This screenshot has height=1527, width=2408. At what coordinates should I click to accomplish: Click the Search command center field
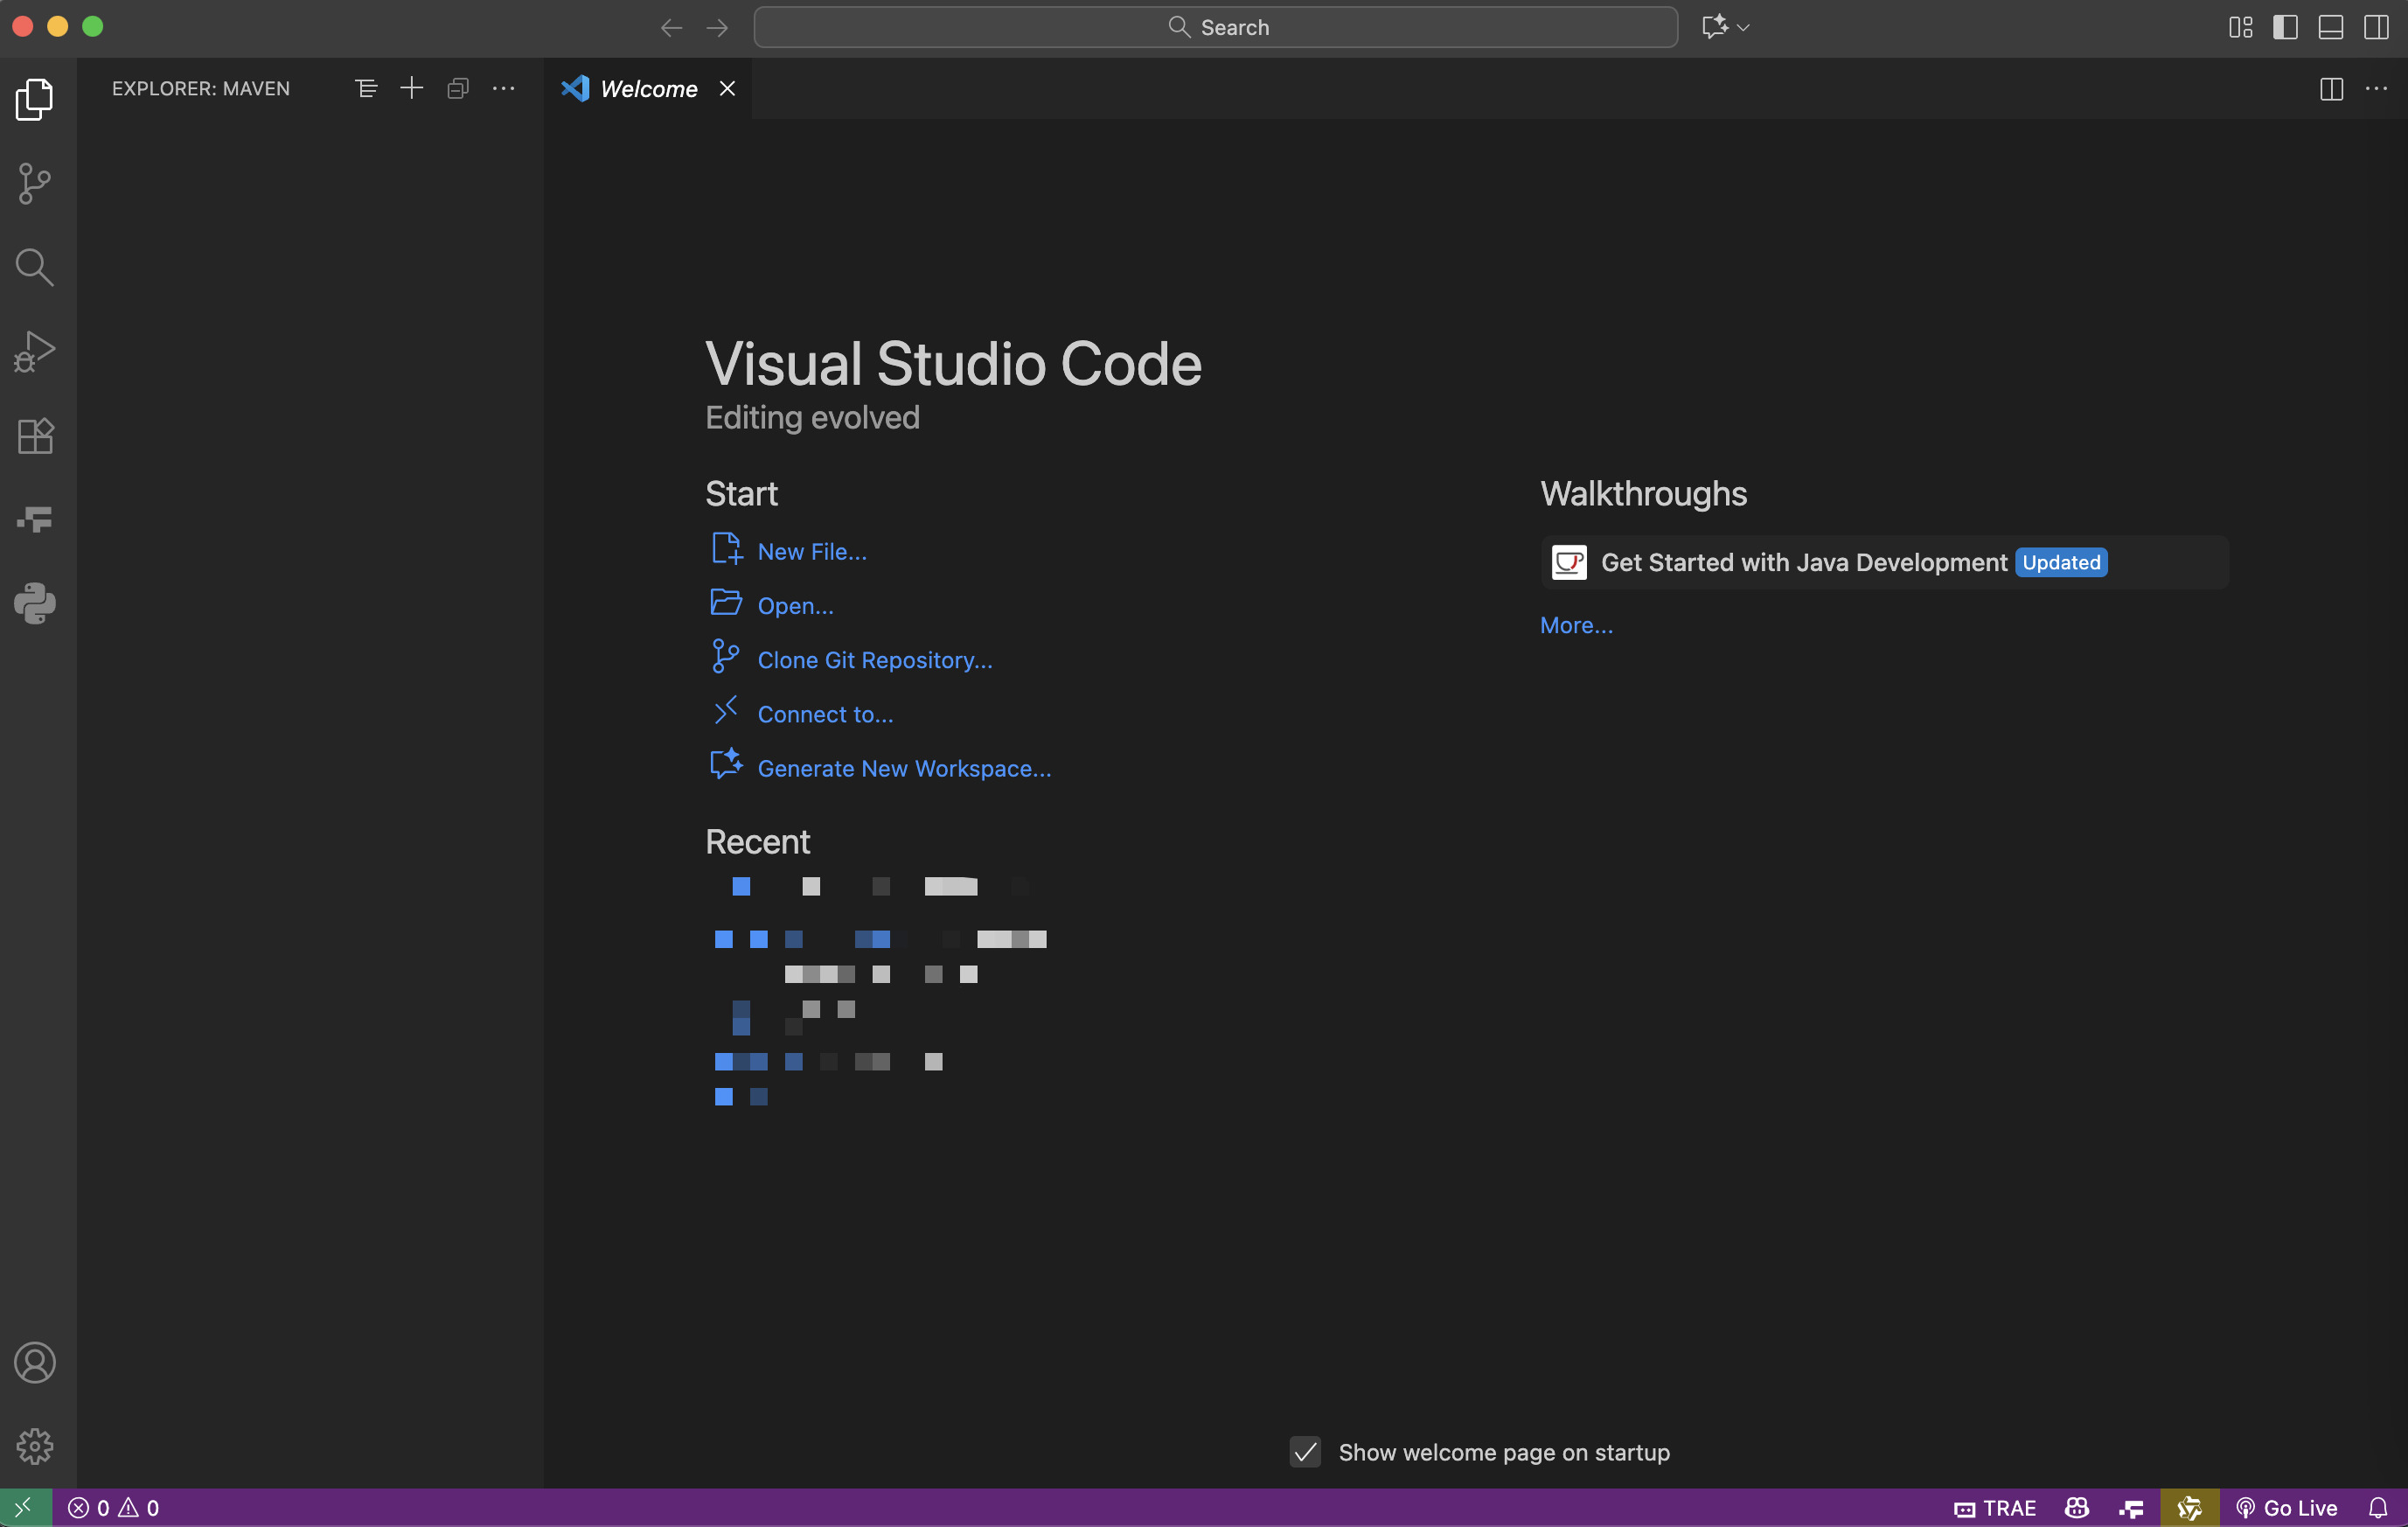[x=1215, y=27]
